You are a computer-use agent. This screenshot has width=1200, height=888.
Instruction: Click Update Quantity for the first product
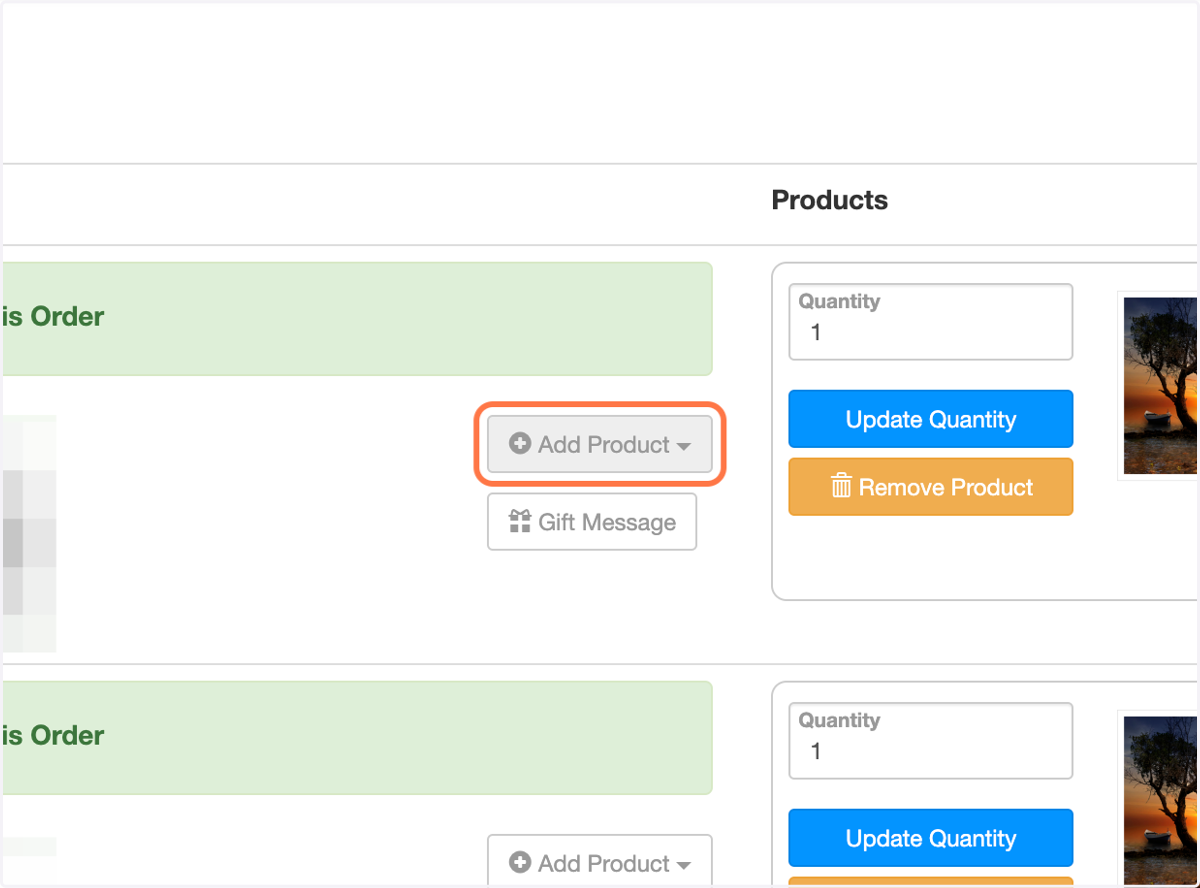(x=931, y=419)
